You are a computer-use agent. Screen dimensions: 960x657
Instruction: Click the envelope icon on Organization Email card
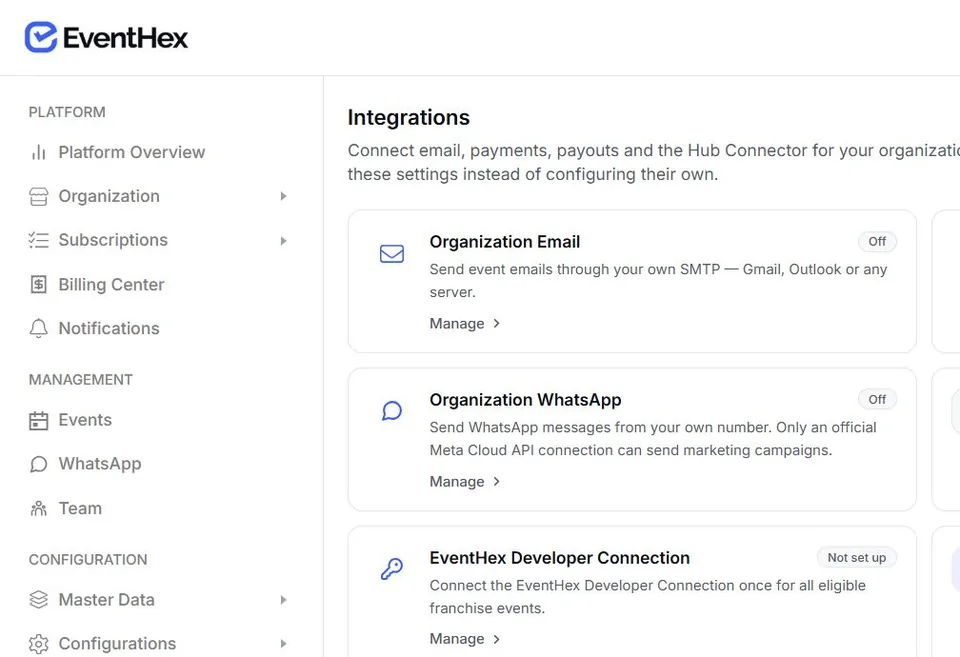point(392,253)
